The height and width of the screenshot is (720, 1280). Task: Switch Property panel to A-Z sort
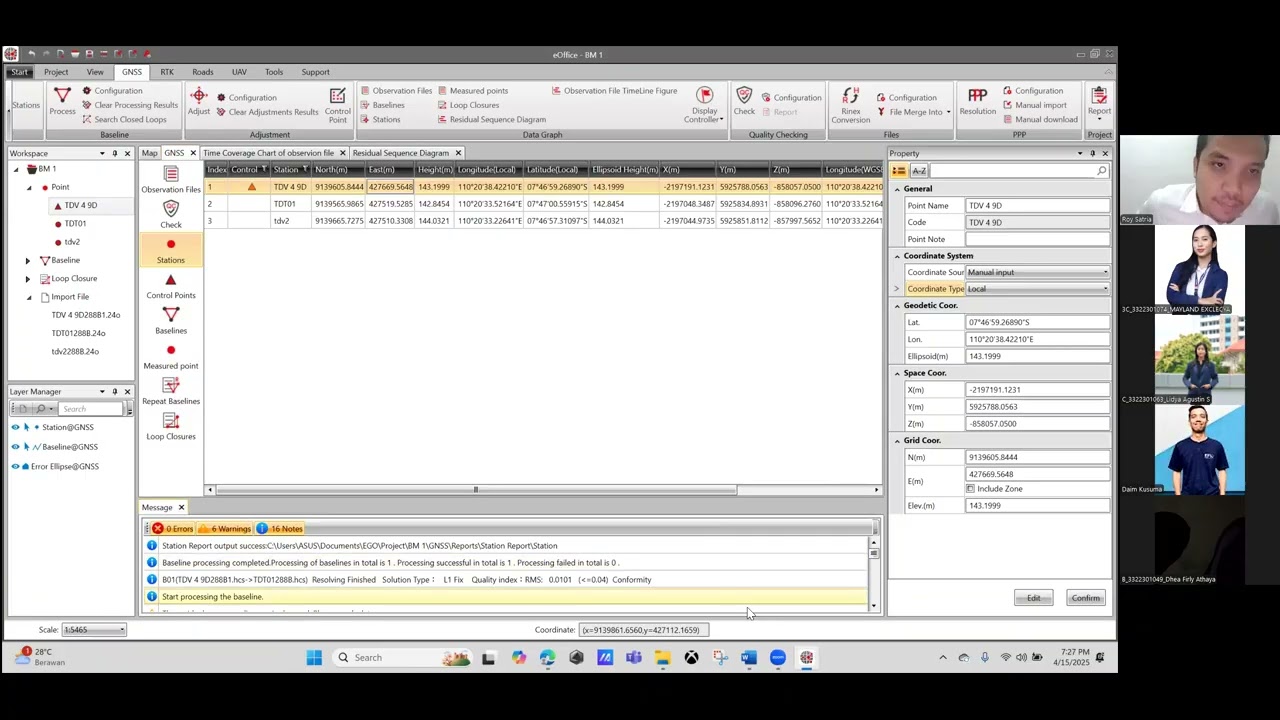pyautogui.click(x=919, y=171)
